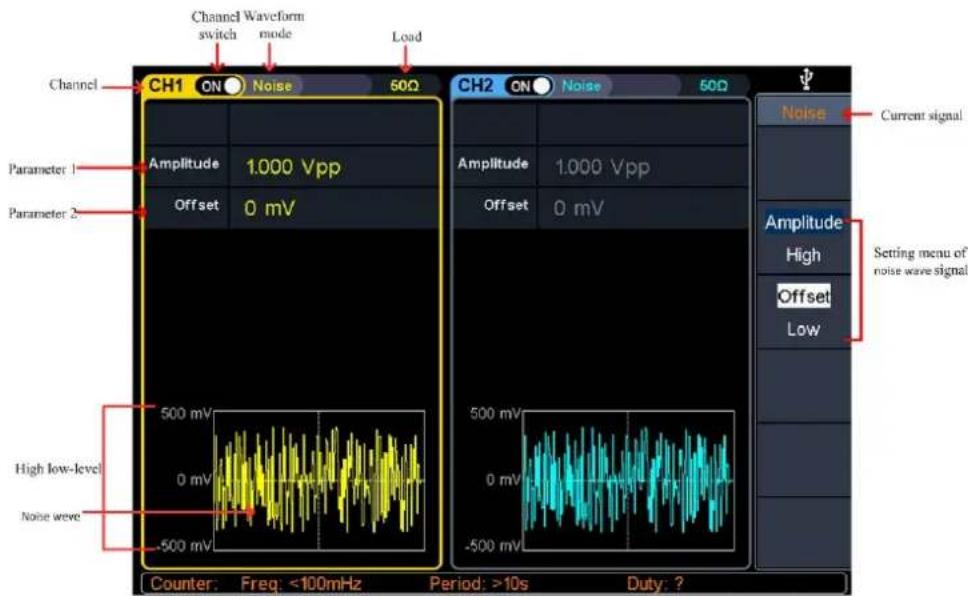Viewport: 968px width, 596px height.
Task: Select the CH2 channel label
Action: (475, 85)
